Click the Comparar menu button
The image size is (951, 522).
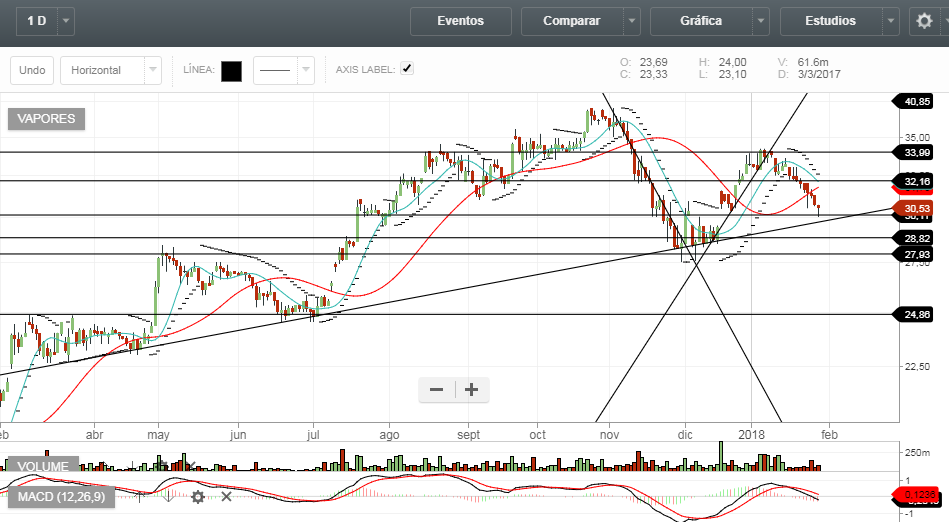point(572,21)
